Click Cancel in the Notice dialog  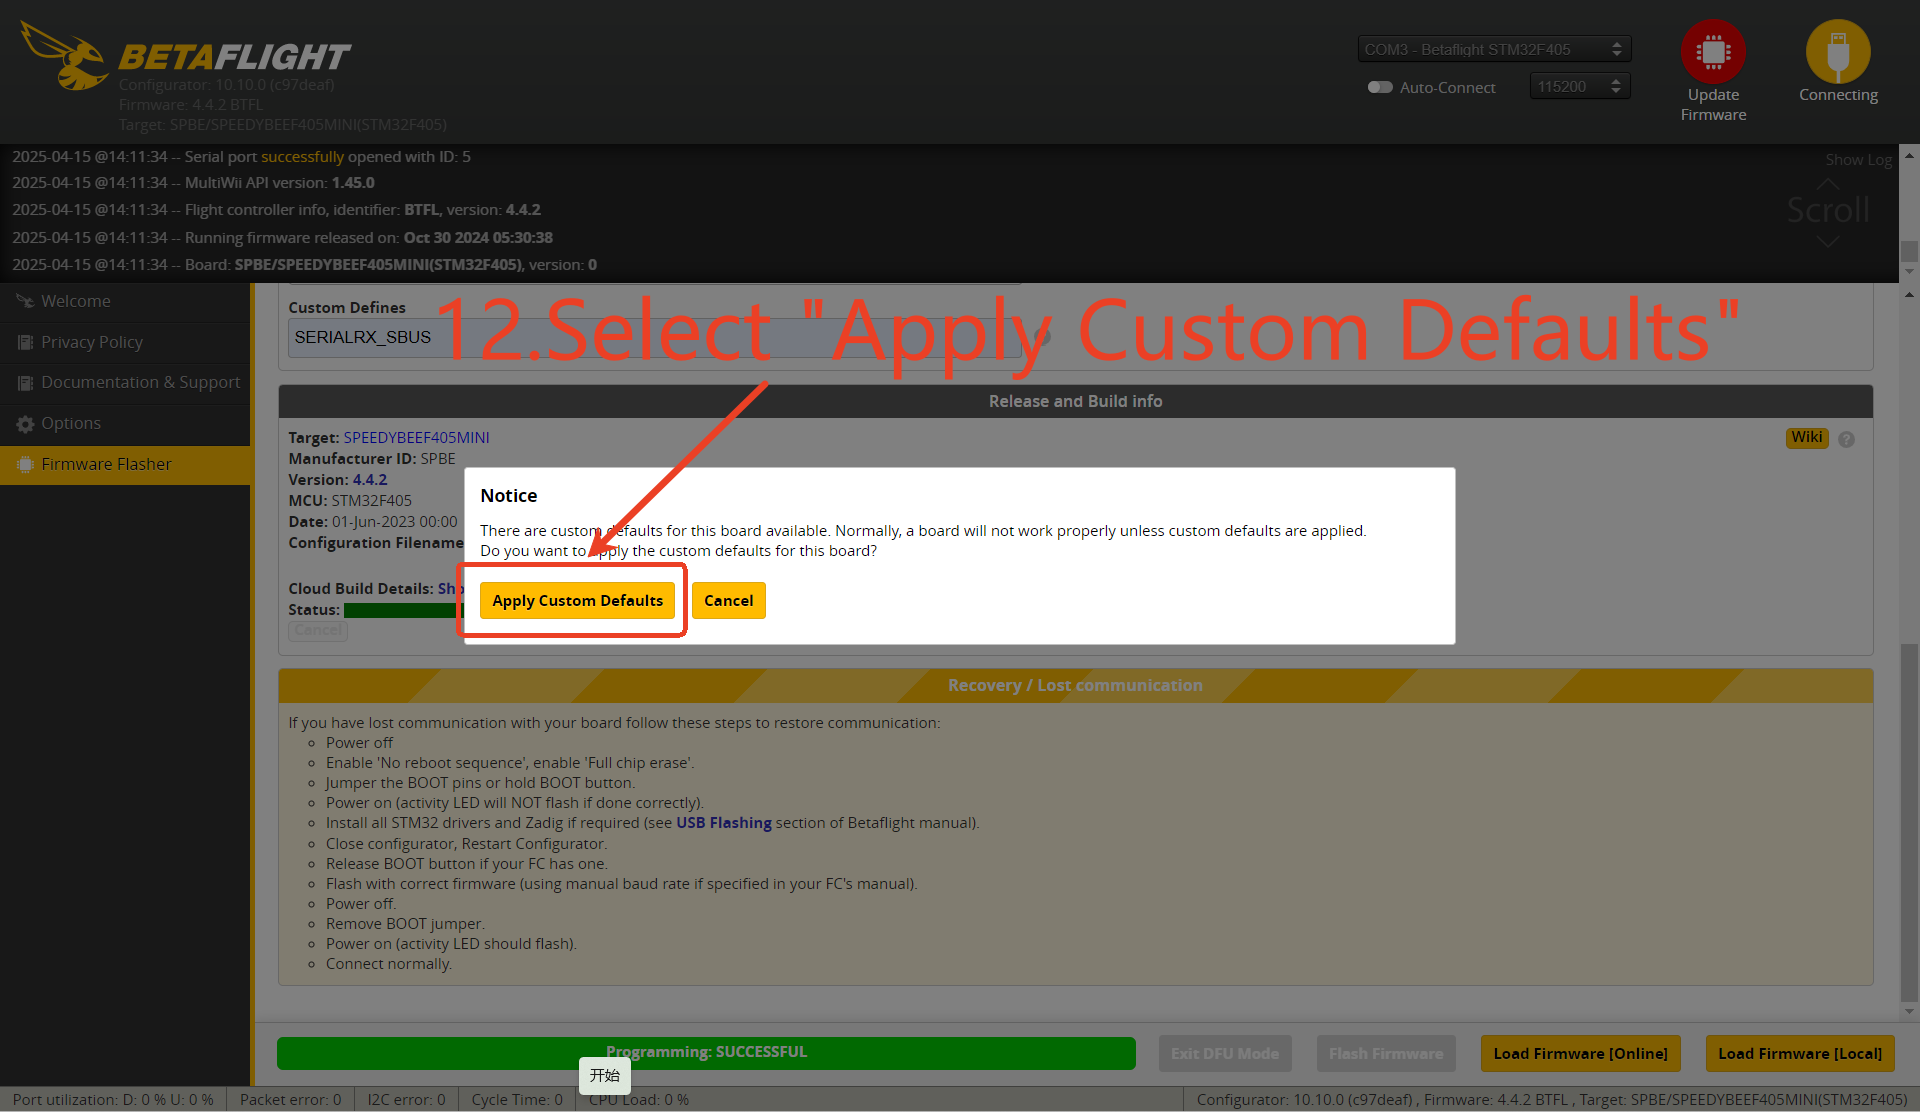click(728, 601)
